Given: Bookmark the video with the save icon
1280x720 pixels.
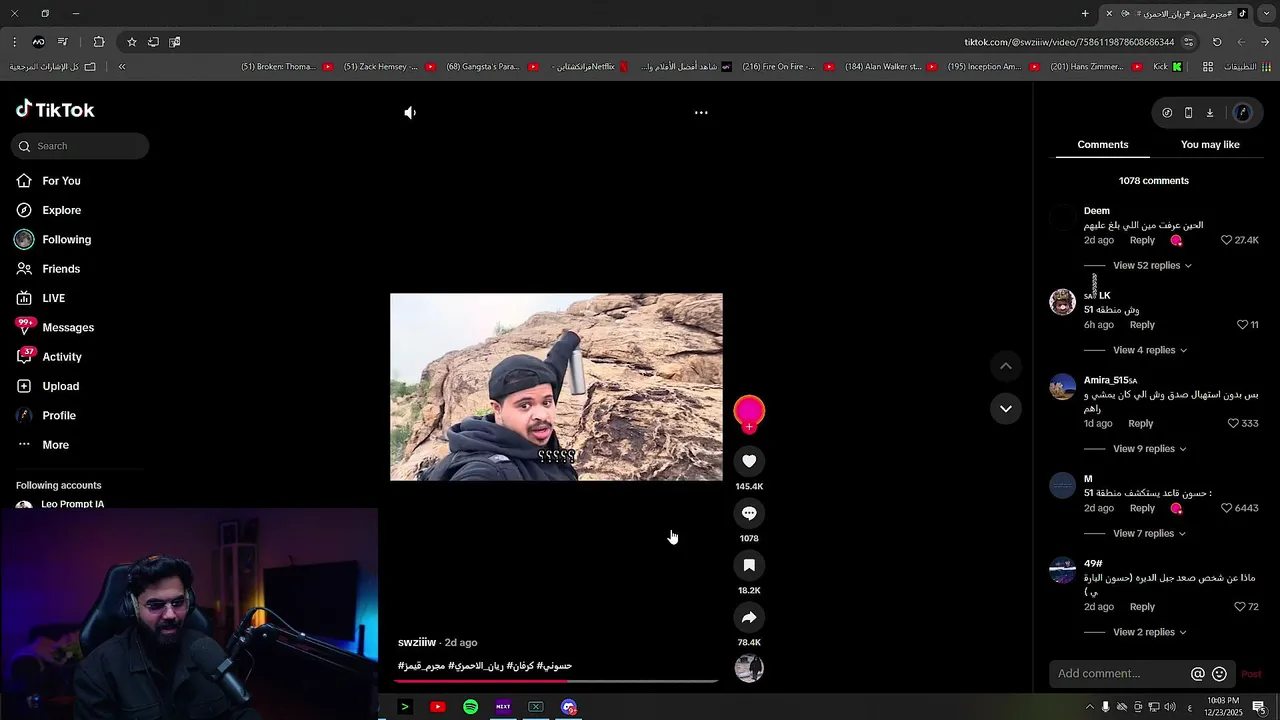Looking at the screenshot, I should coord(749,565).
